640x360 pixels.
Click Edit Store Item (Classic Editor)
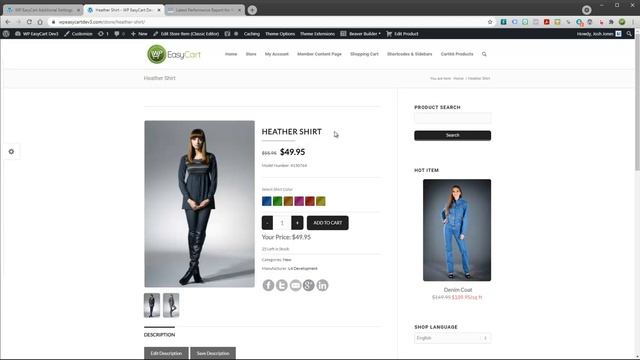click(186, 34)
